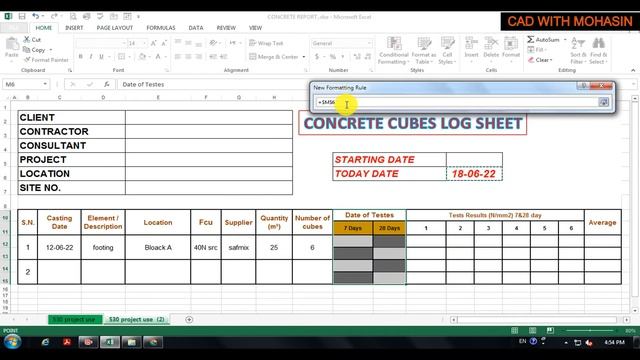Click the Page Layout view icon in status bar
Viewport: 640px width, 360px height.
(x=532, y=330)
